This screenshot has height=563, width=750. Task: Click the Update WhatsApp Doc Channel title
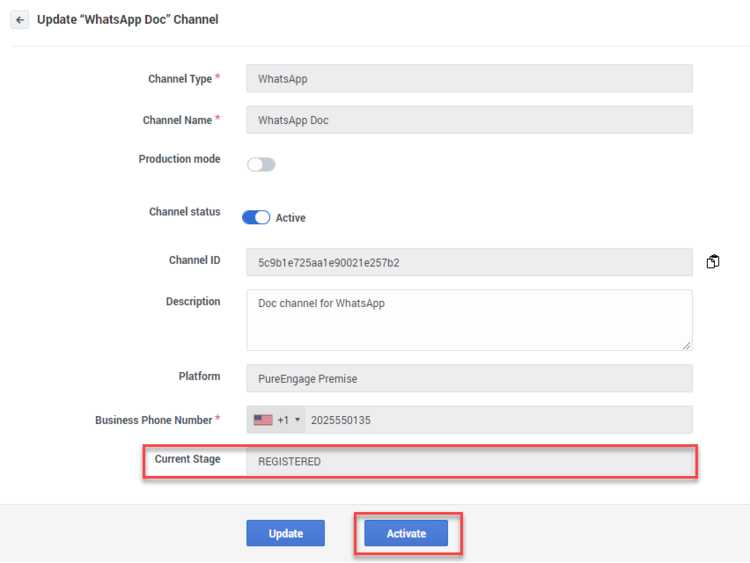[128, 20]
